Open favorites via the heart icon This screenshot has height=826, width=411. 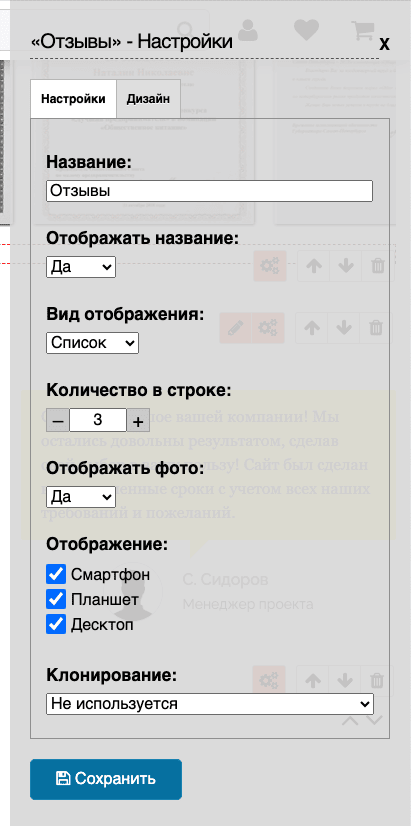(307, 30)
